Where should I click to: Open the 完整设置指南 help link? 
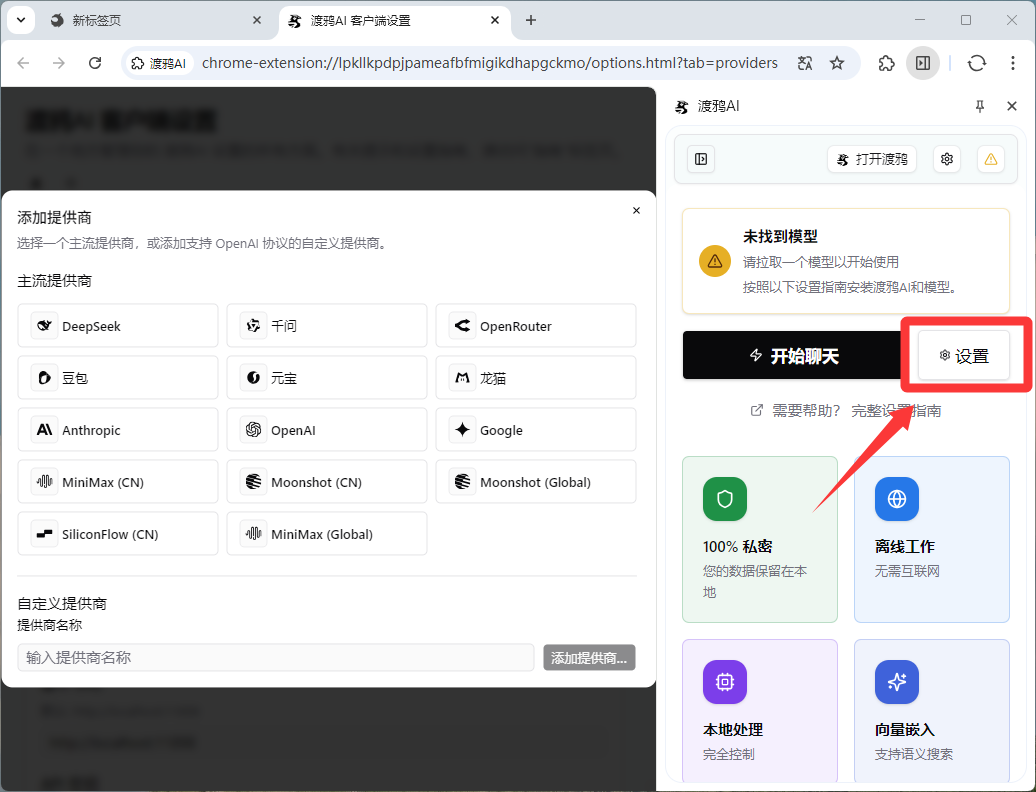coord(896,411)
